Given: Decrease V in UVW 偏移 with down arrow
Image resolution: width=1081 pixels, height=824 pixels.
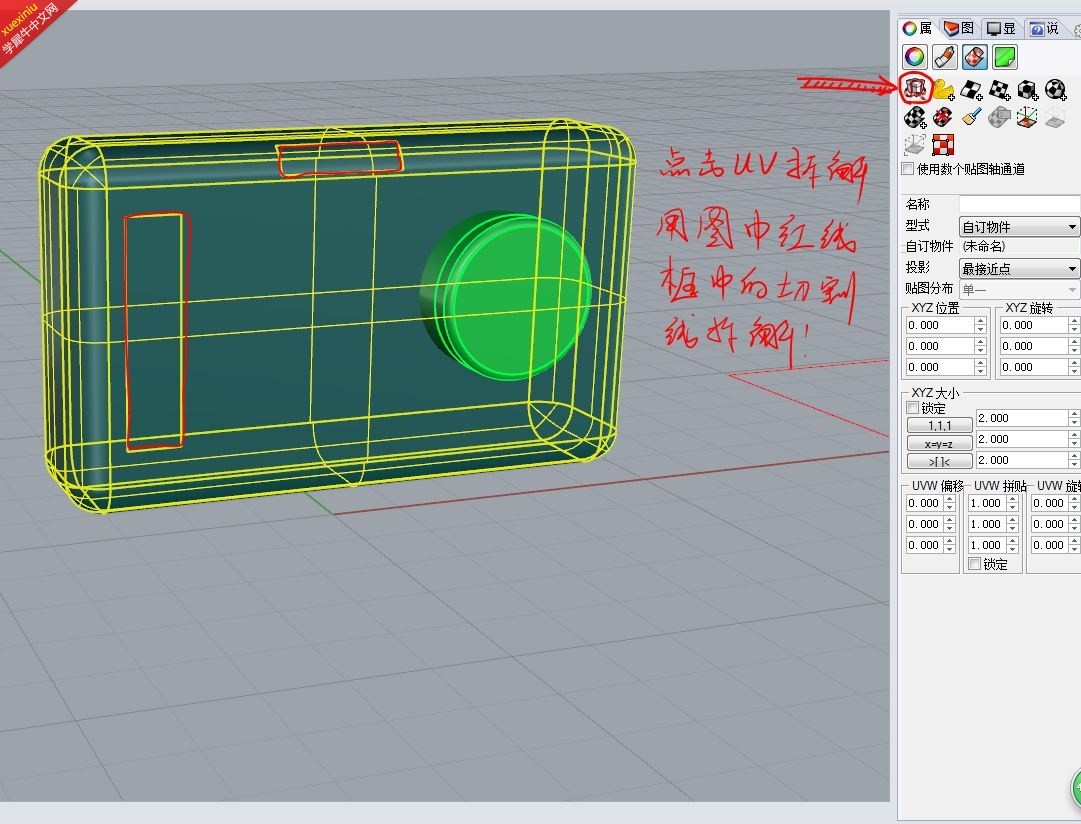Looking at the screenshot, I should coord(949,528).
